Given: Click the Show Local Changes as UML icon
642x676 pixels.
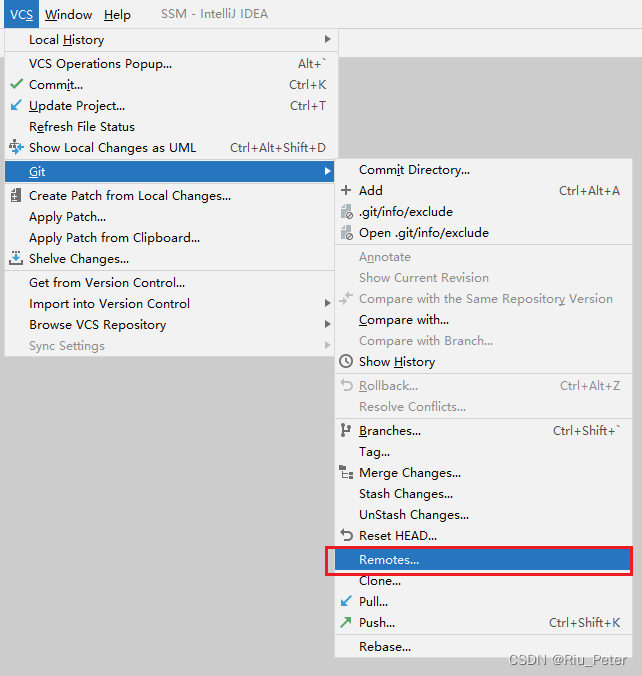Looking at the screenshot, I should (x=16, y=147).
